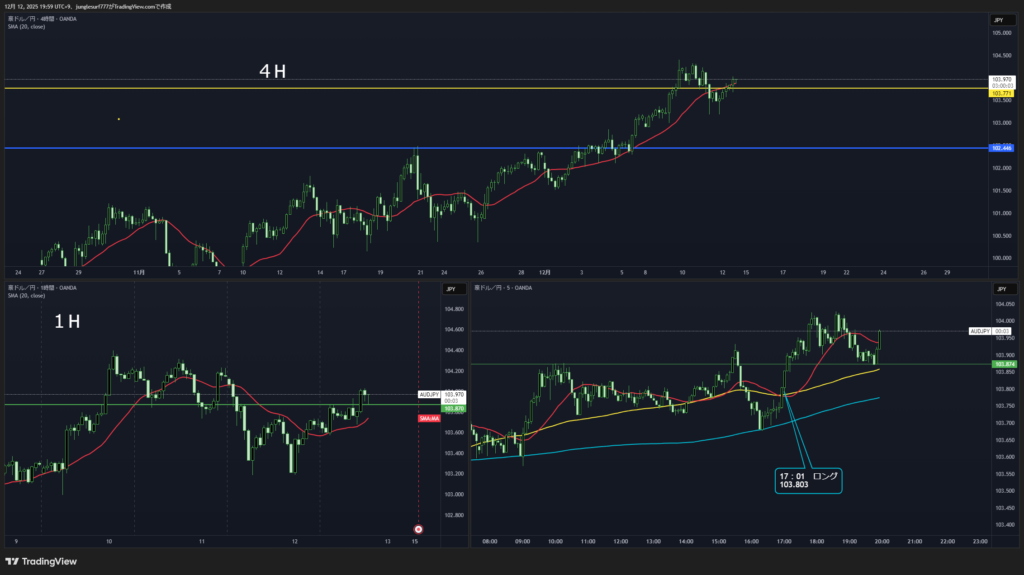Click the AUDJPY price label on 1H chart
The image size is (1024, 575).
point(429,395)
